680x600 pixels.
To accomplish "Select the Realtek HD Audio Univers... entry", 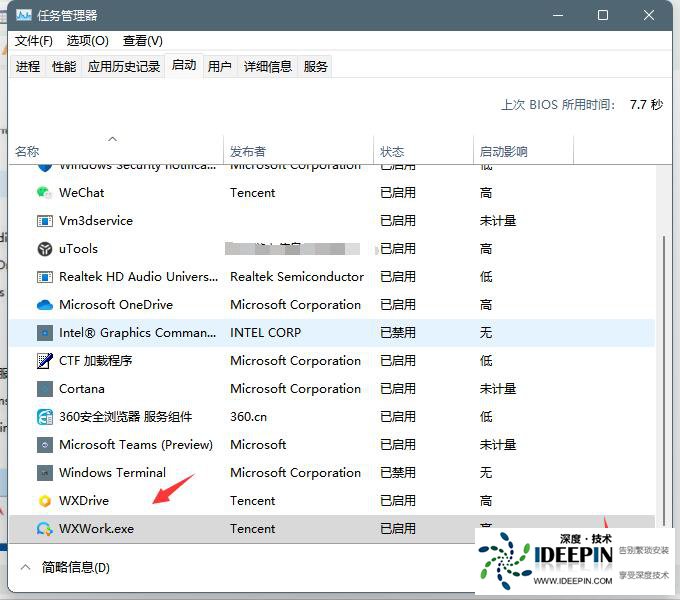I will (x=138, y=277).
